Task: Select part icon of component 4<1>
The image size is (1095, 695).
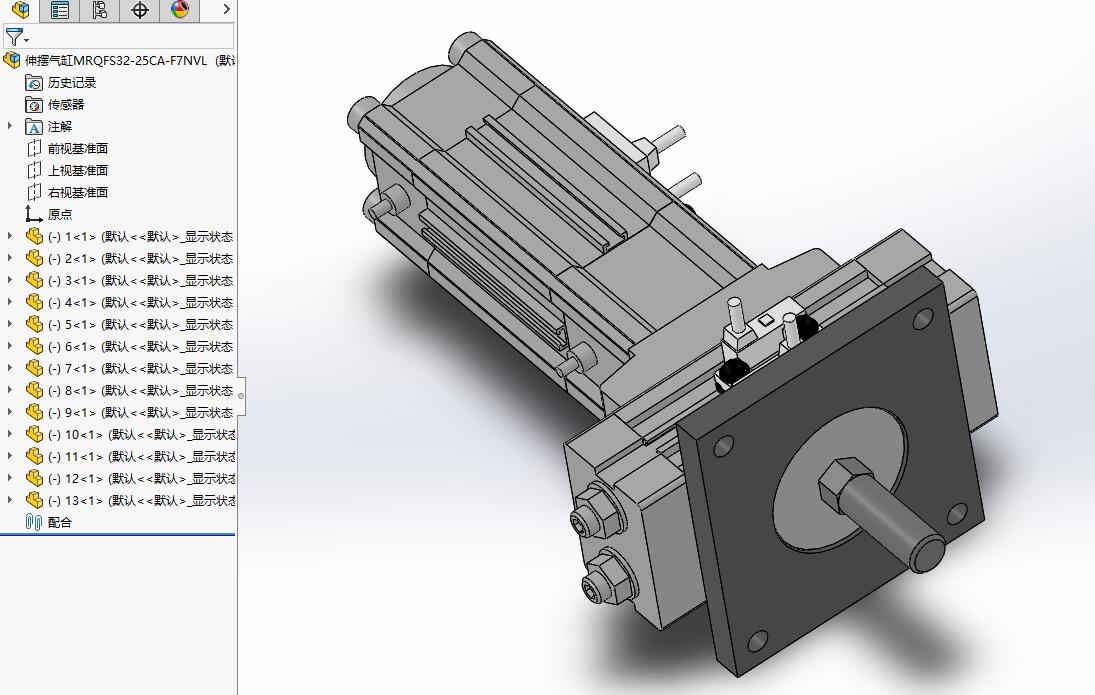Action: pos(34,302)
